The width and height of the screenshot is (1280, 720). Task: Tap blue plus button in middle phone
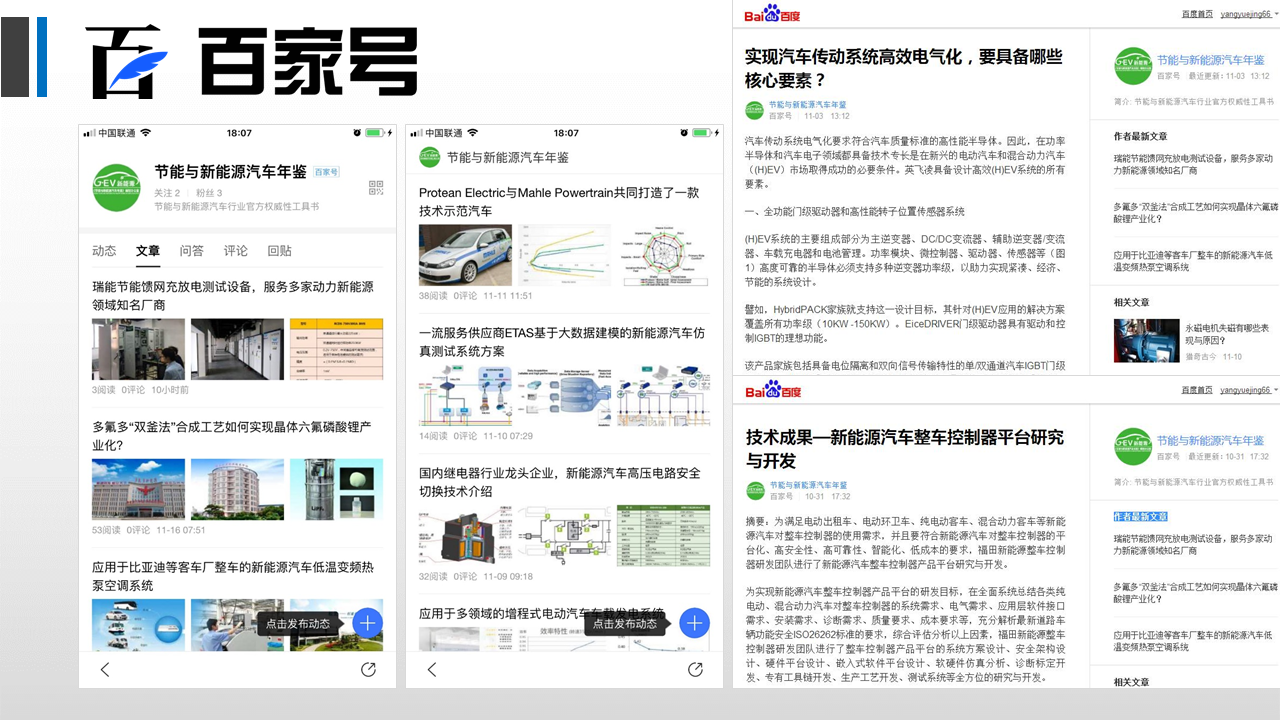695,623
